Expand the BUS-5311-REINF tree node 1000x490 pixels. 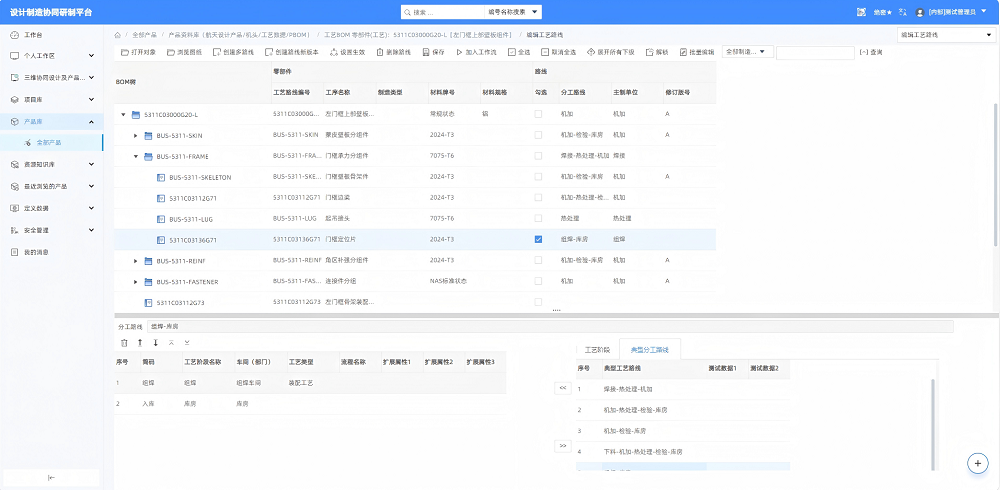135,260
